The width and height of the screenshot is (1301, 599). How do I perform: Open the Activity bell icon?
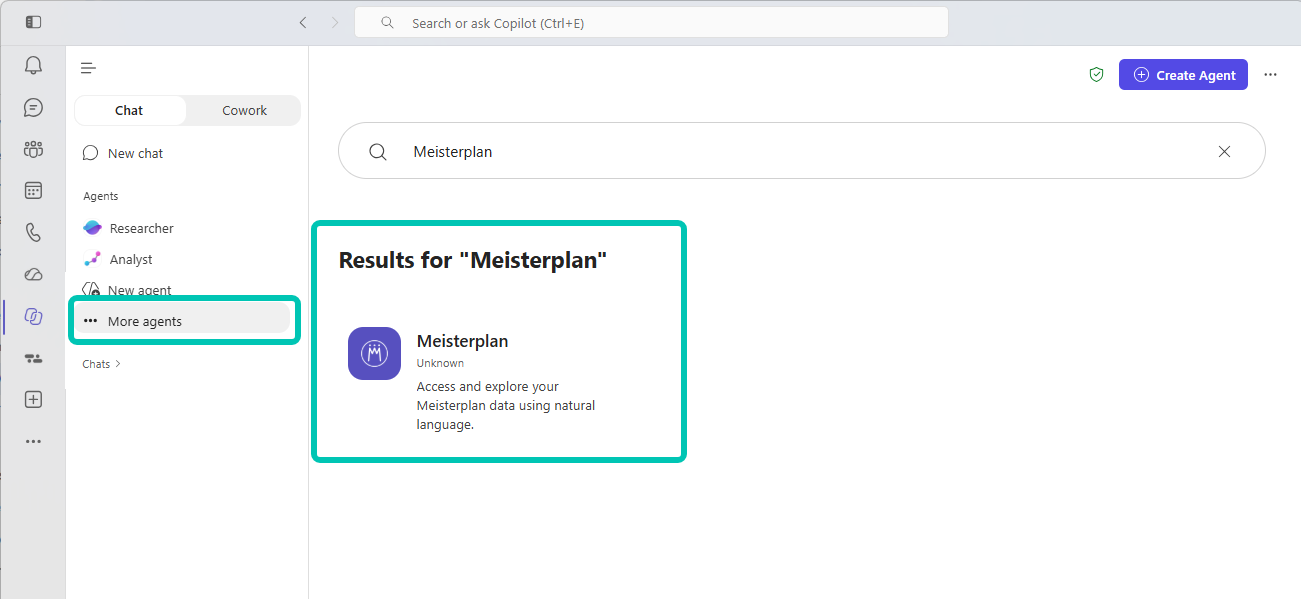pos(33,66)
